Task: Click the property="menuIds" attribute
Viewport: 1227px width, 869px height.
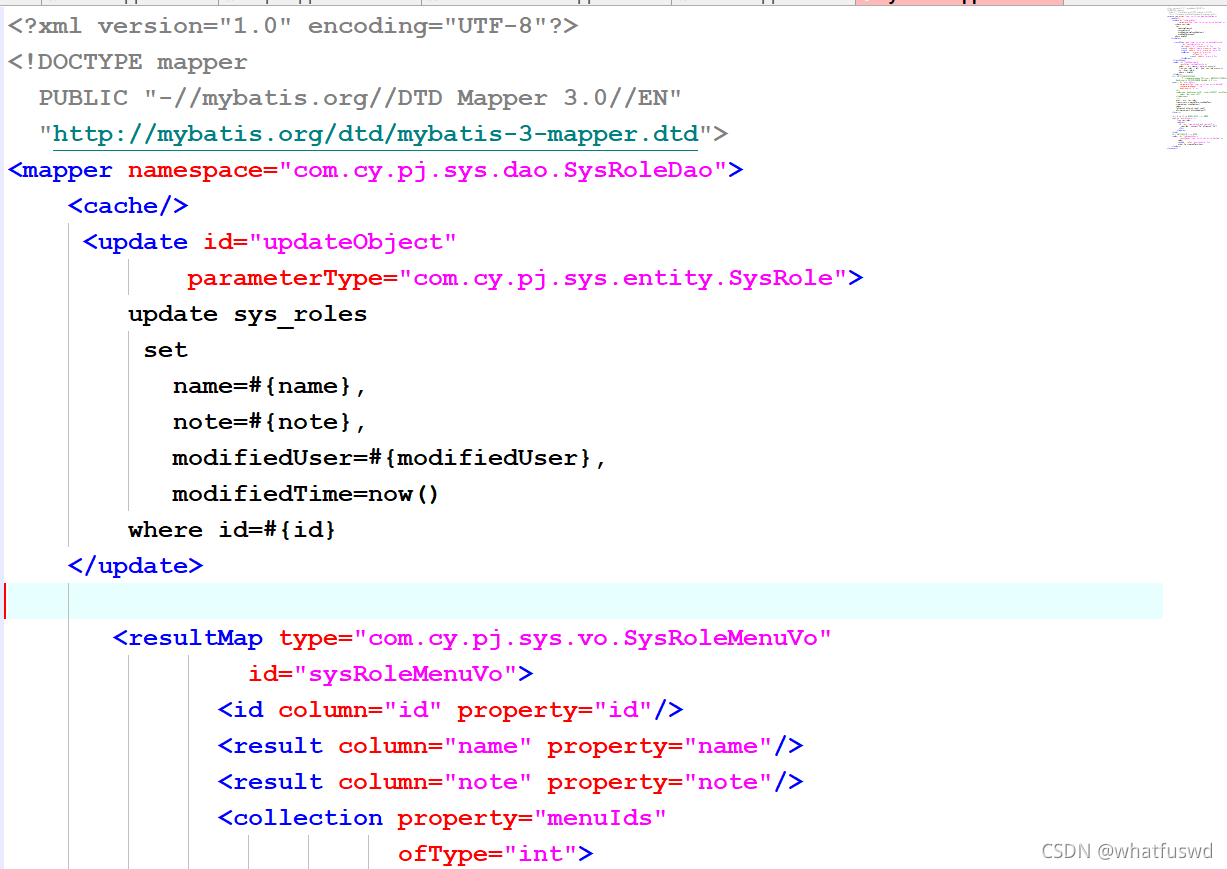Action: pyautogui.click(x=532, y=818)
